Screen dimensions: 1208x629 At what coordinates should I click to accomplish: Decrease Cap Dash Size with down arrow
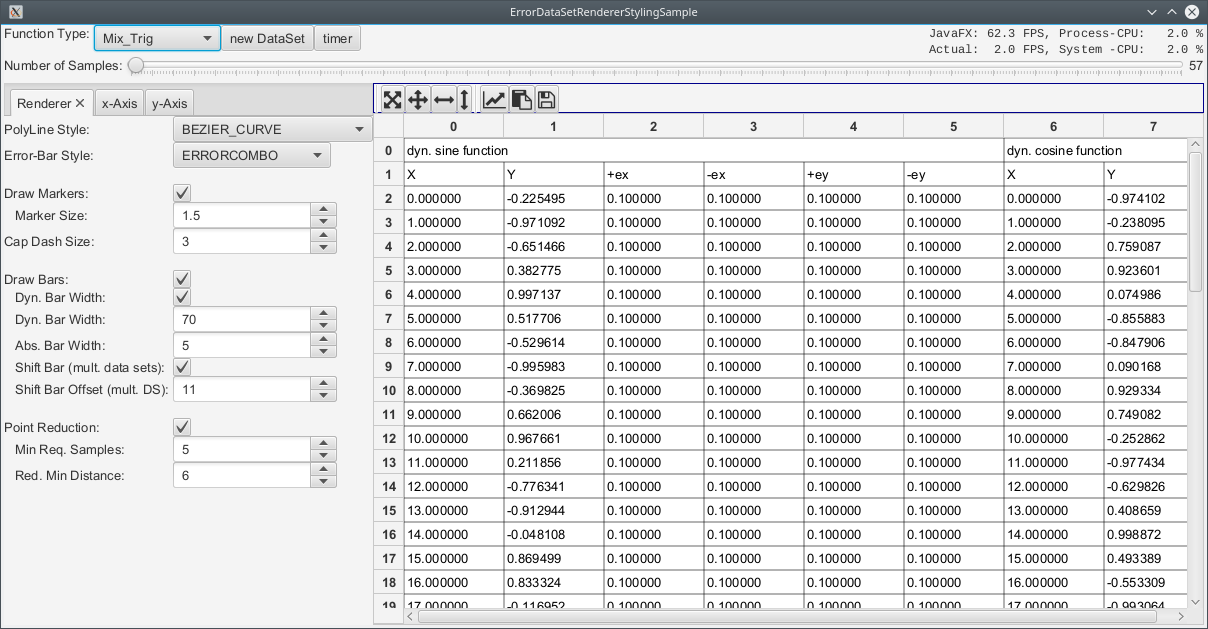click(x=322, y=247)
